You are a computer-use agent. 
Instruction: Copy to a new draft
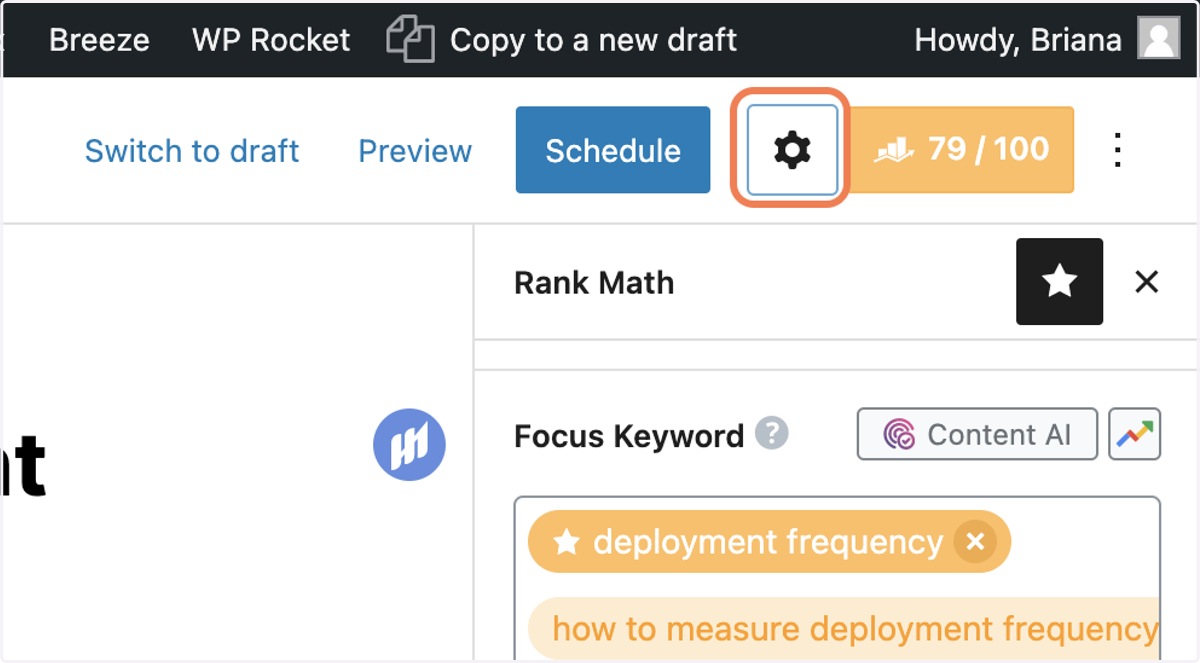pyautogui.click(x=562, y=40)
